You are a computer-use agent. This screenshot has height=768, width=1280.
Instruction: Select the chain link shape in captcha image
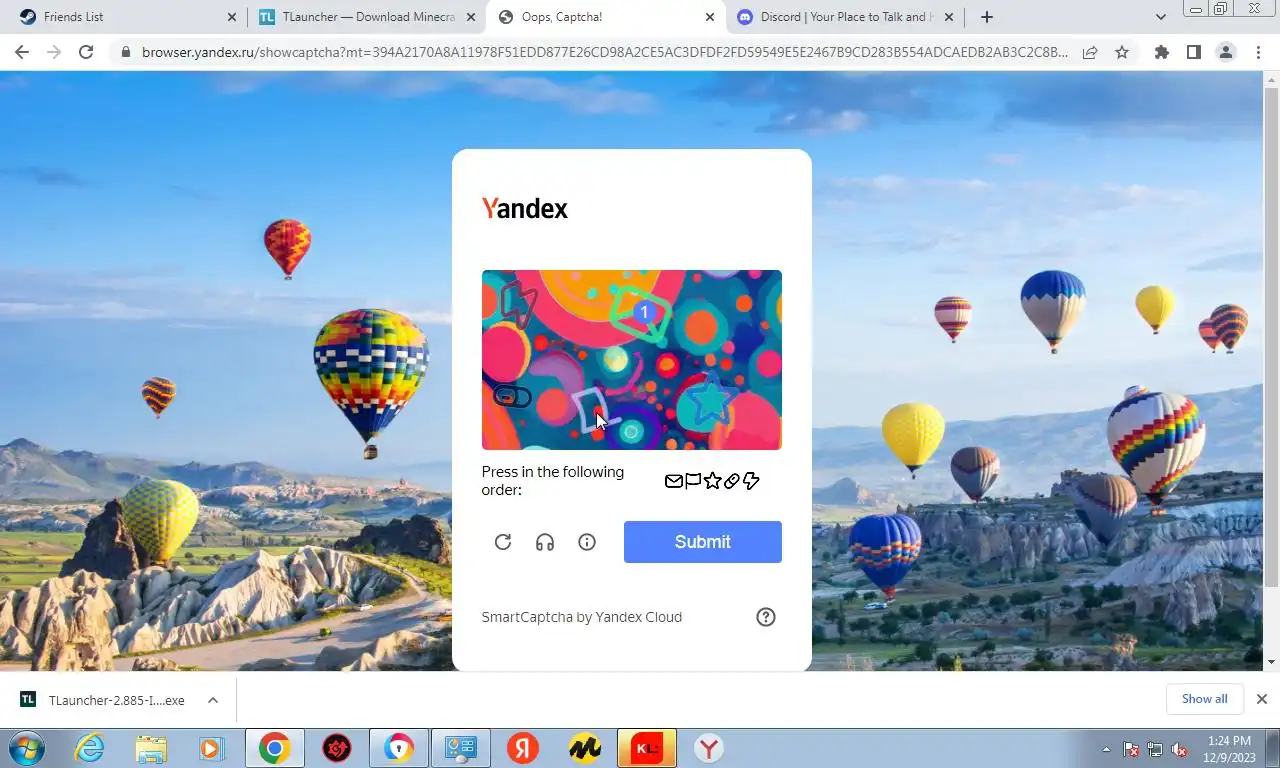pos(512,397)
